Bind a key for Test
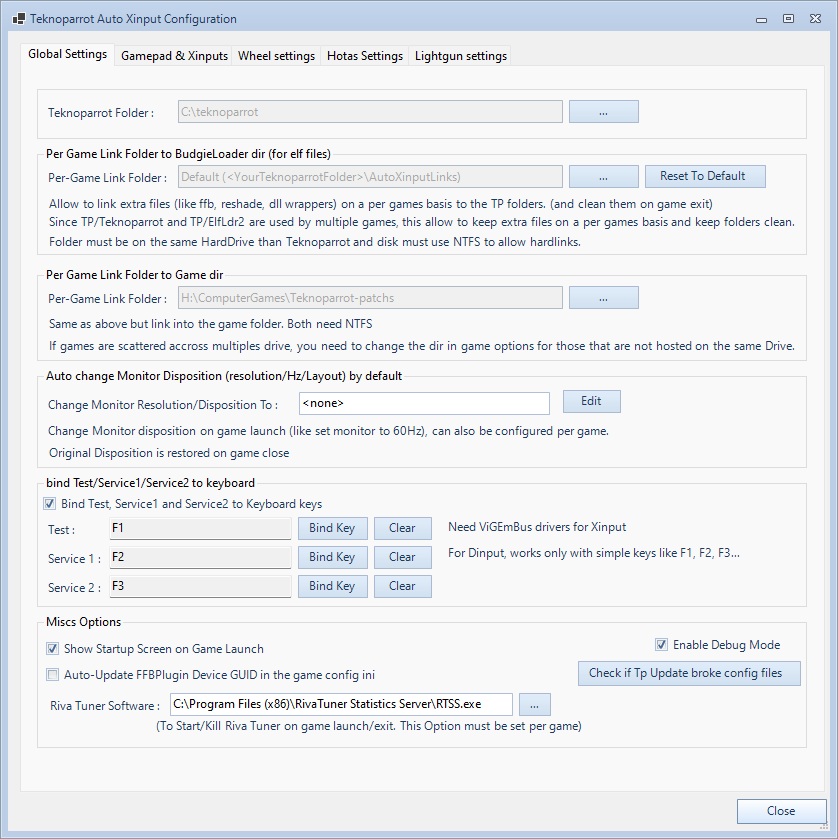This screenshot has height=839, width=838. (x=333, y=528)
